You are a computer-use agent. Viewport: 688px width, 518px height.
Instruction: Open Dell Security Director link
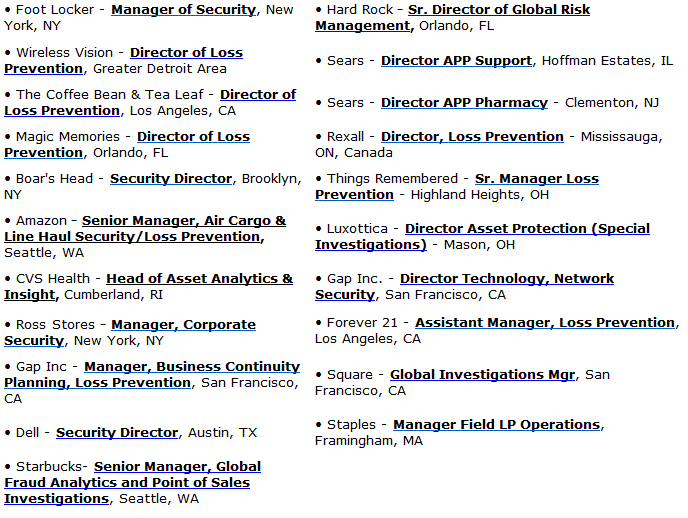coord(117,433)
